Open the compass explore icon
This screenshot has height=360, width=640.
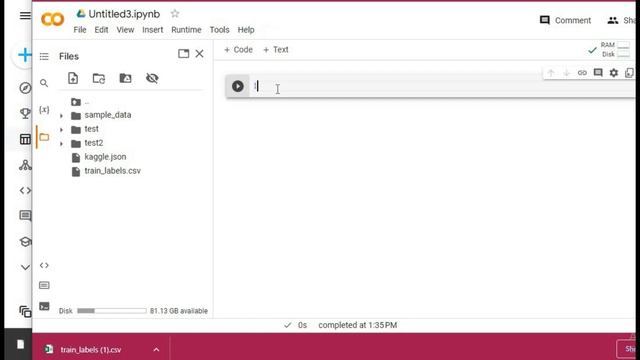click(25, 88)
